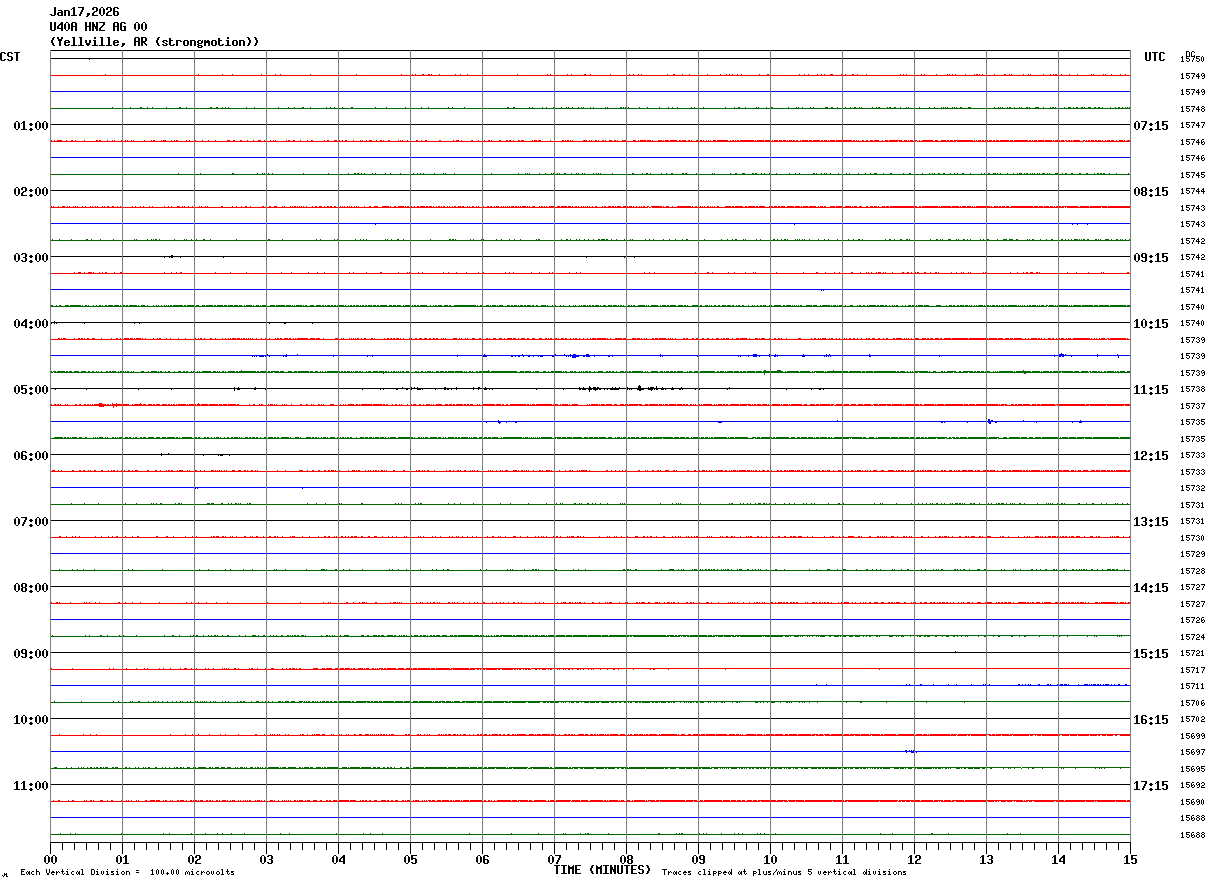Click the DC offset value "15730"

point(1192,538)
